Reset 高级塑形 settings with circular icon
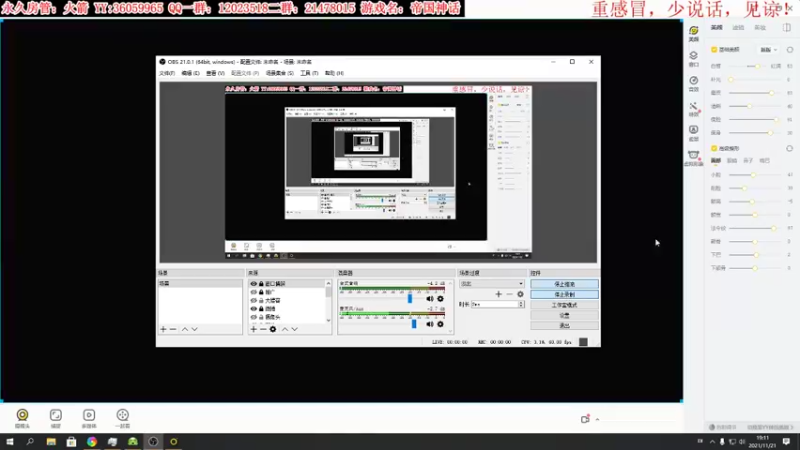800x450 pixels. point(789,148)
